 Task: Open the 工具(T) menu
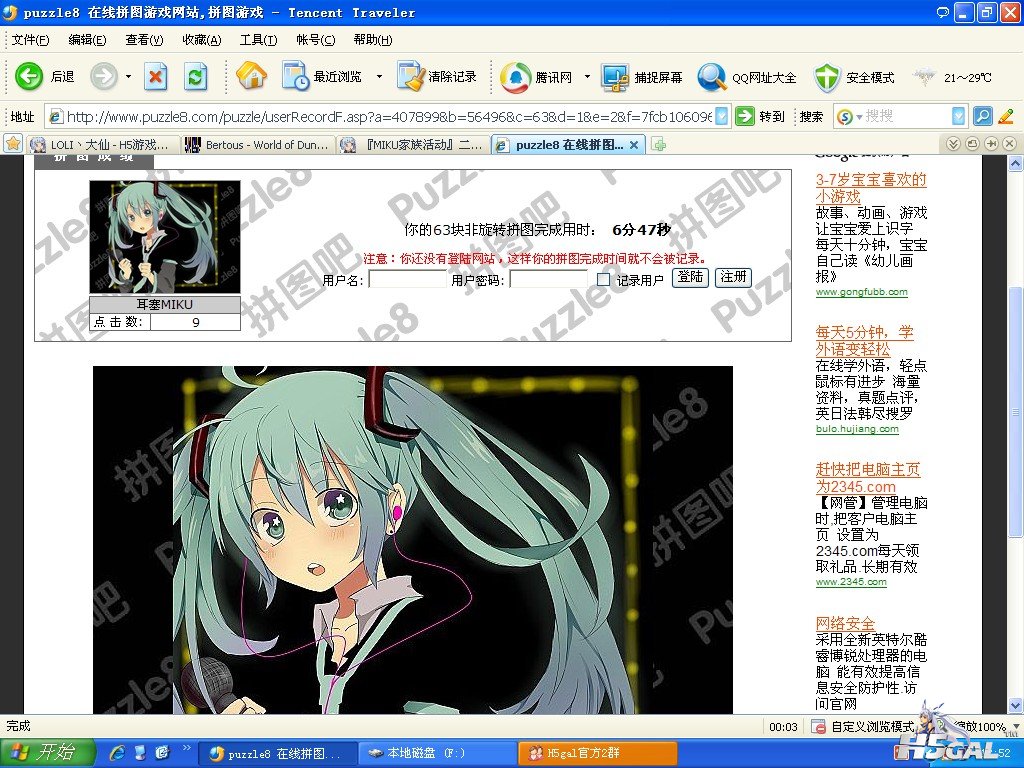click(259, 40)
